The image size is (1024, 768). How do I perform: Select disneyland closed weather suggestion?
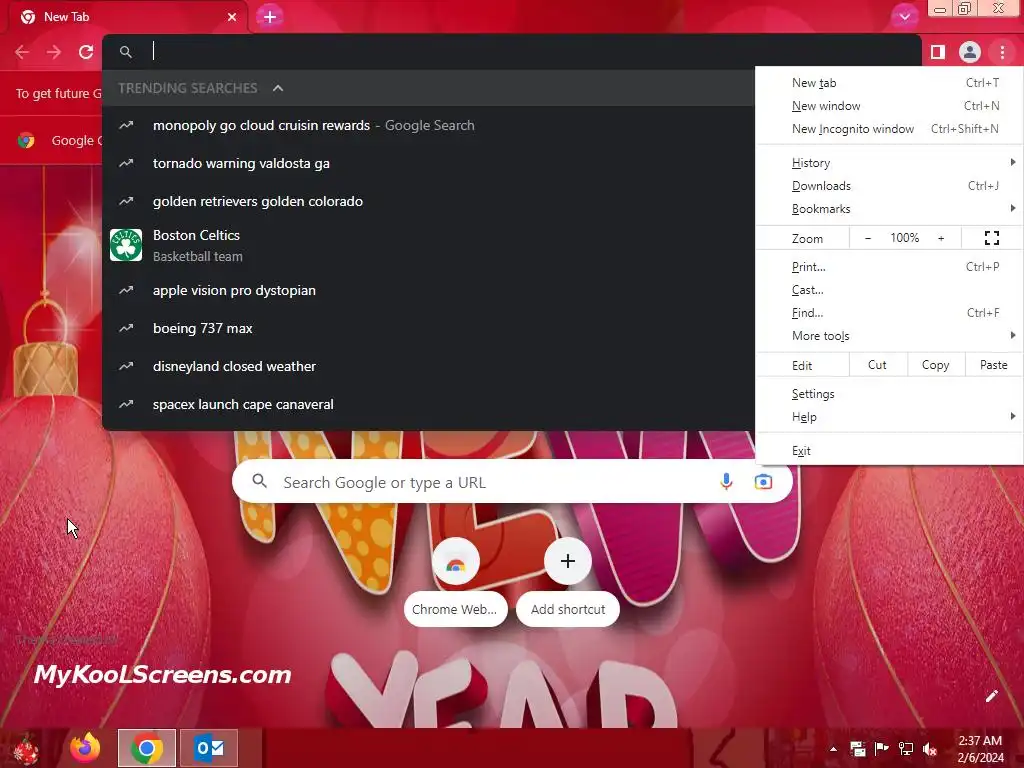[x=428, y=366]
